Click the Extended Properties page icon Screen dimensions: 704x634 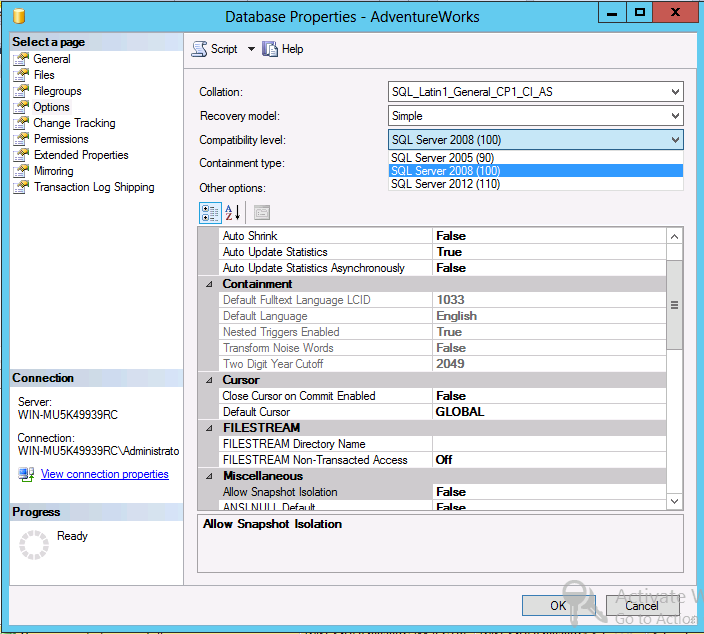21,155
